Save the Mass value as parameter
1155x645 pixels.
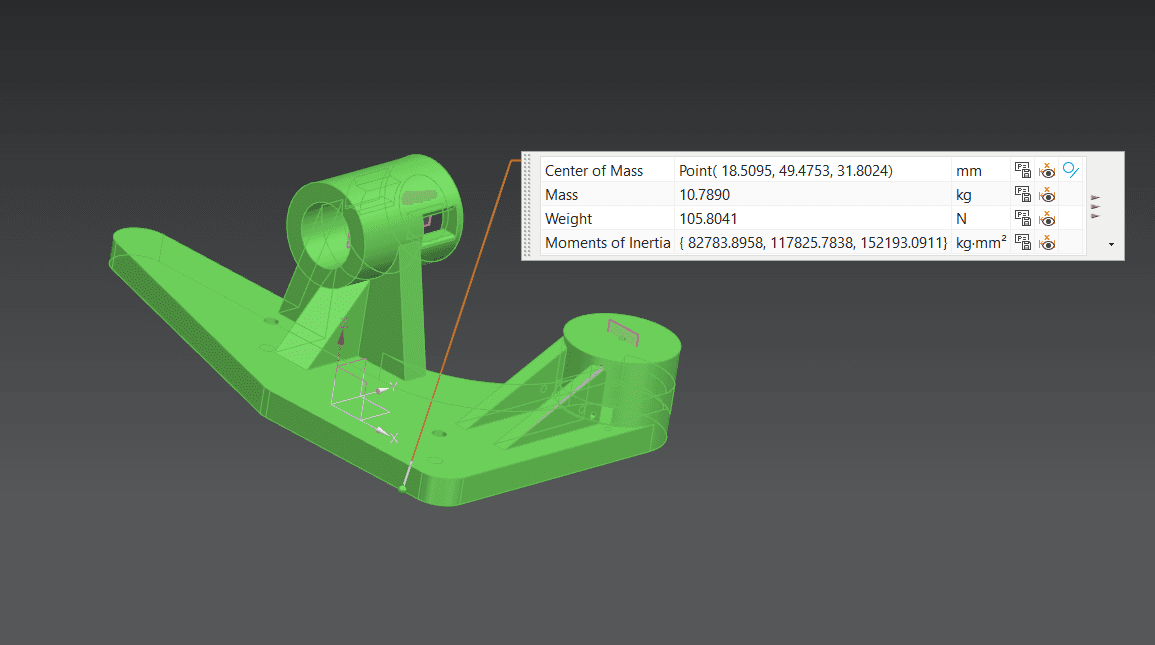pyautogui.click(x=1022, y=194)
